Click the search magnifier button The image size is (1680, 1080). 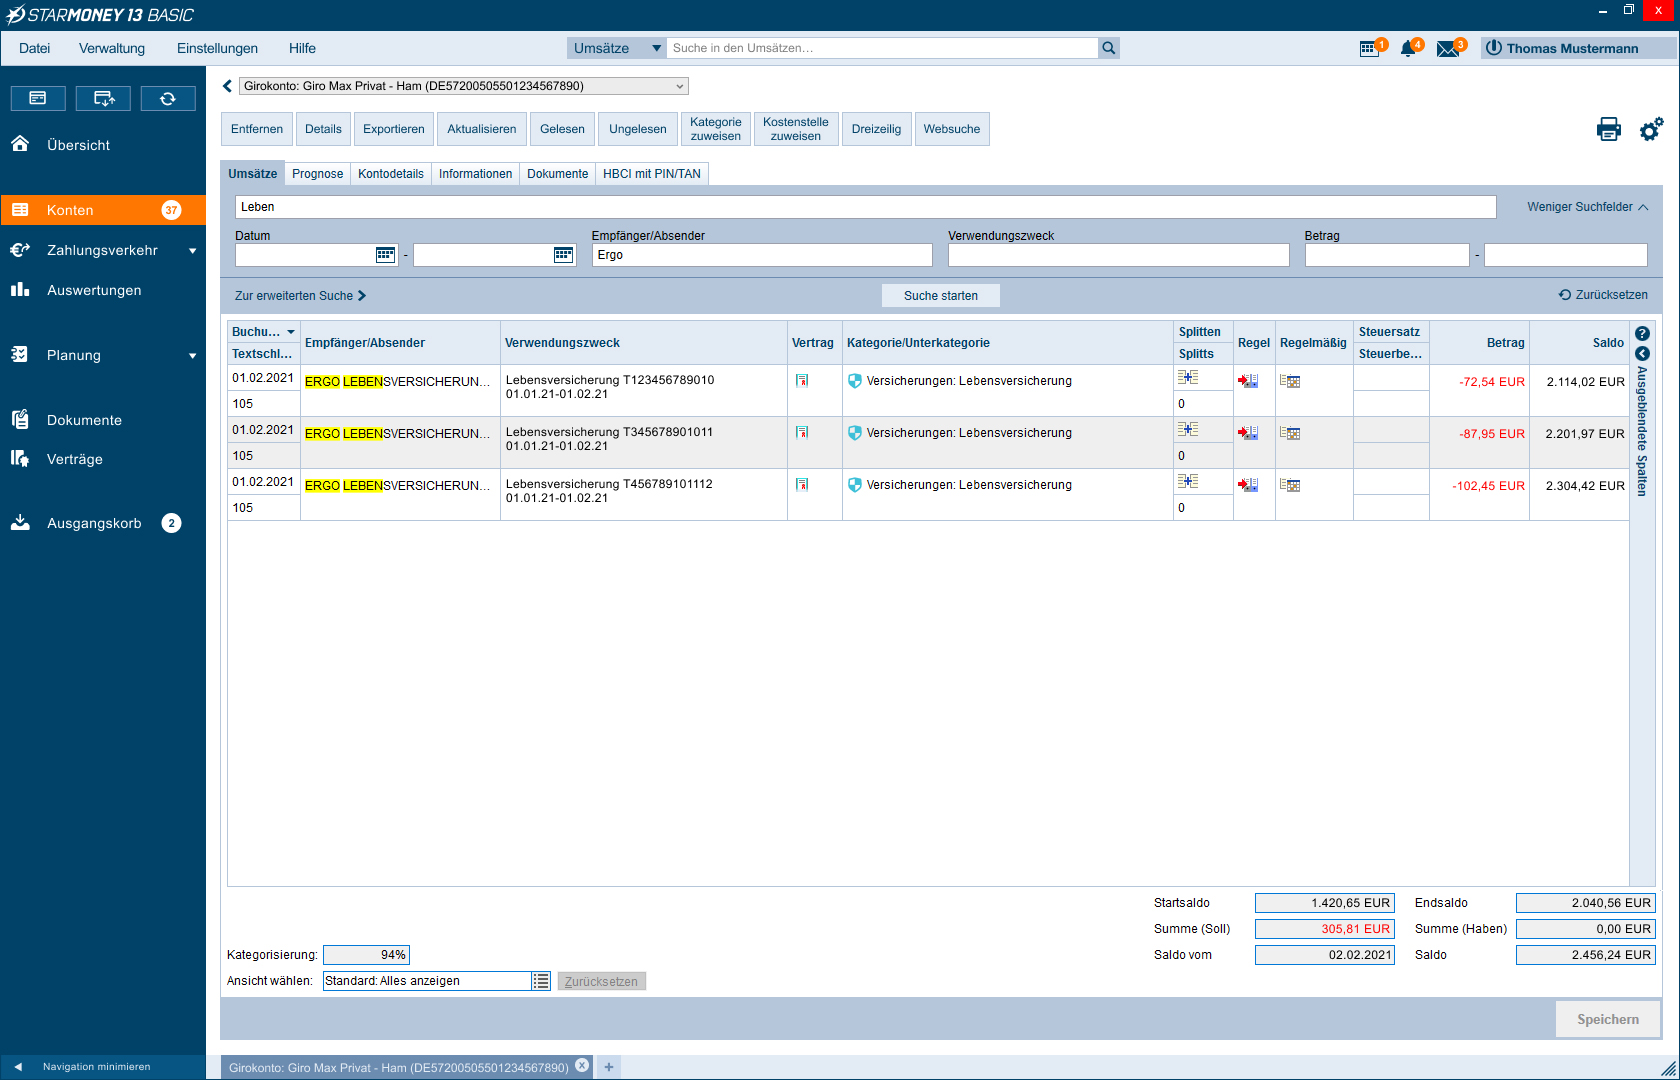1108,48
